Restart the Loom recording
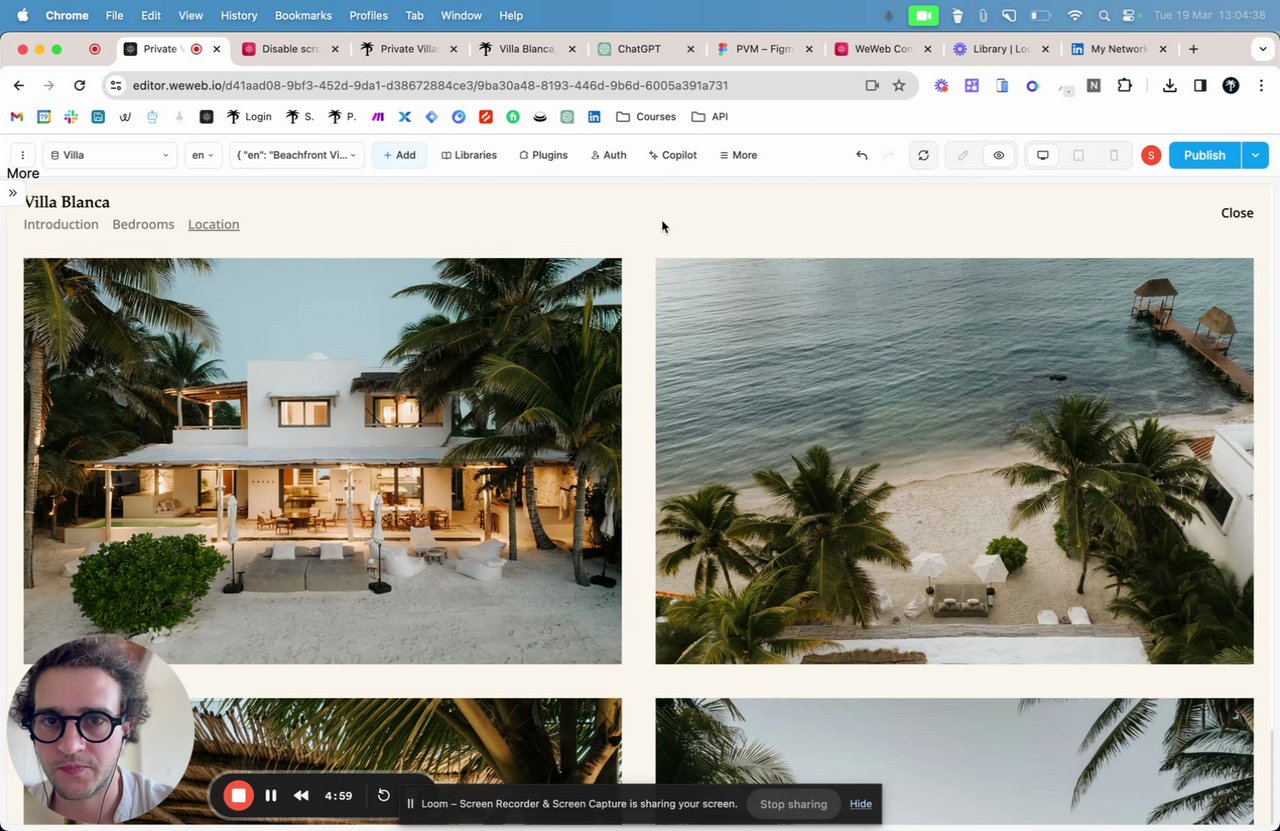This screenshot has width=1280, height=831. (x=383, y=795)
